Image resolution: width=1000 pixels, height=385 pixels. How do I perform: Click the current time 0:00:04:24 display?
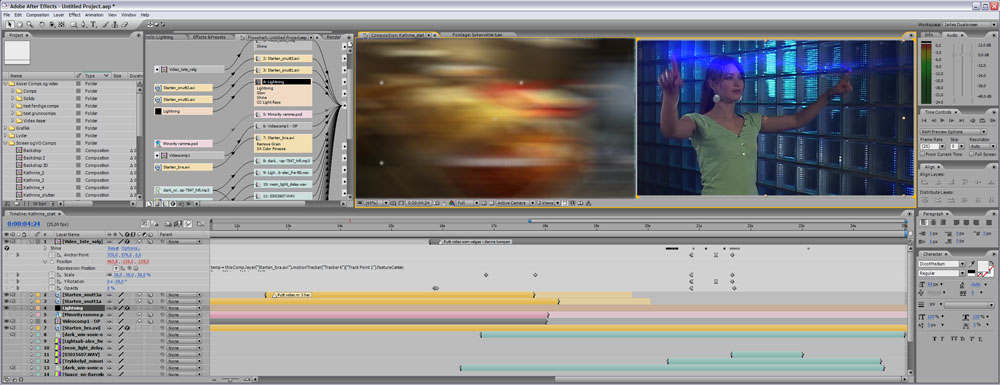point(24,224)
